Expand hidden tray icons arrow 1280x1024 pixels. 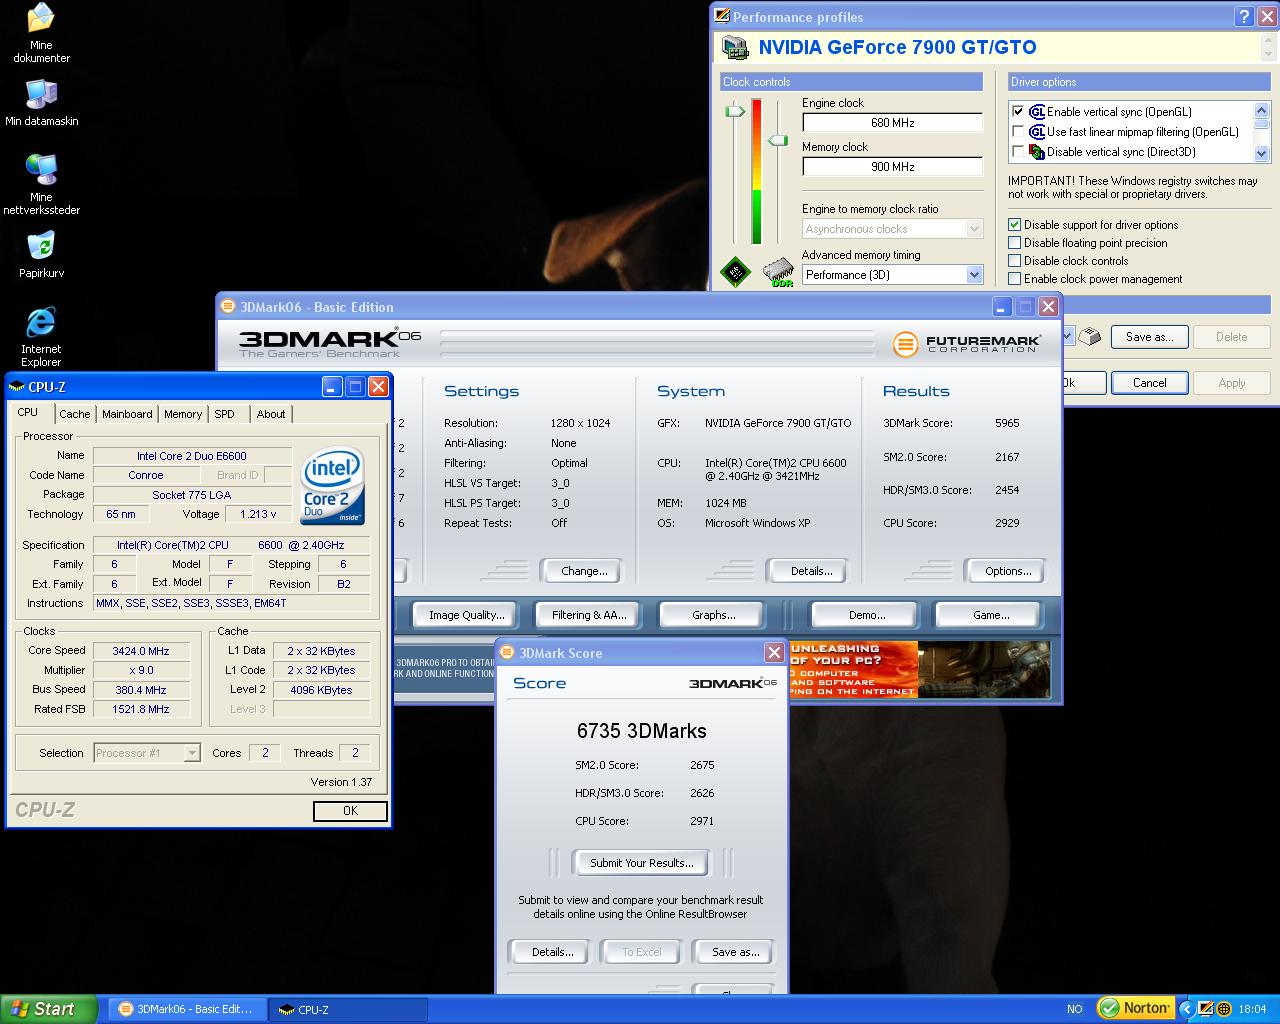(x=1186, y=1009)
